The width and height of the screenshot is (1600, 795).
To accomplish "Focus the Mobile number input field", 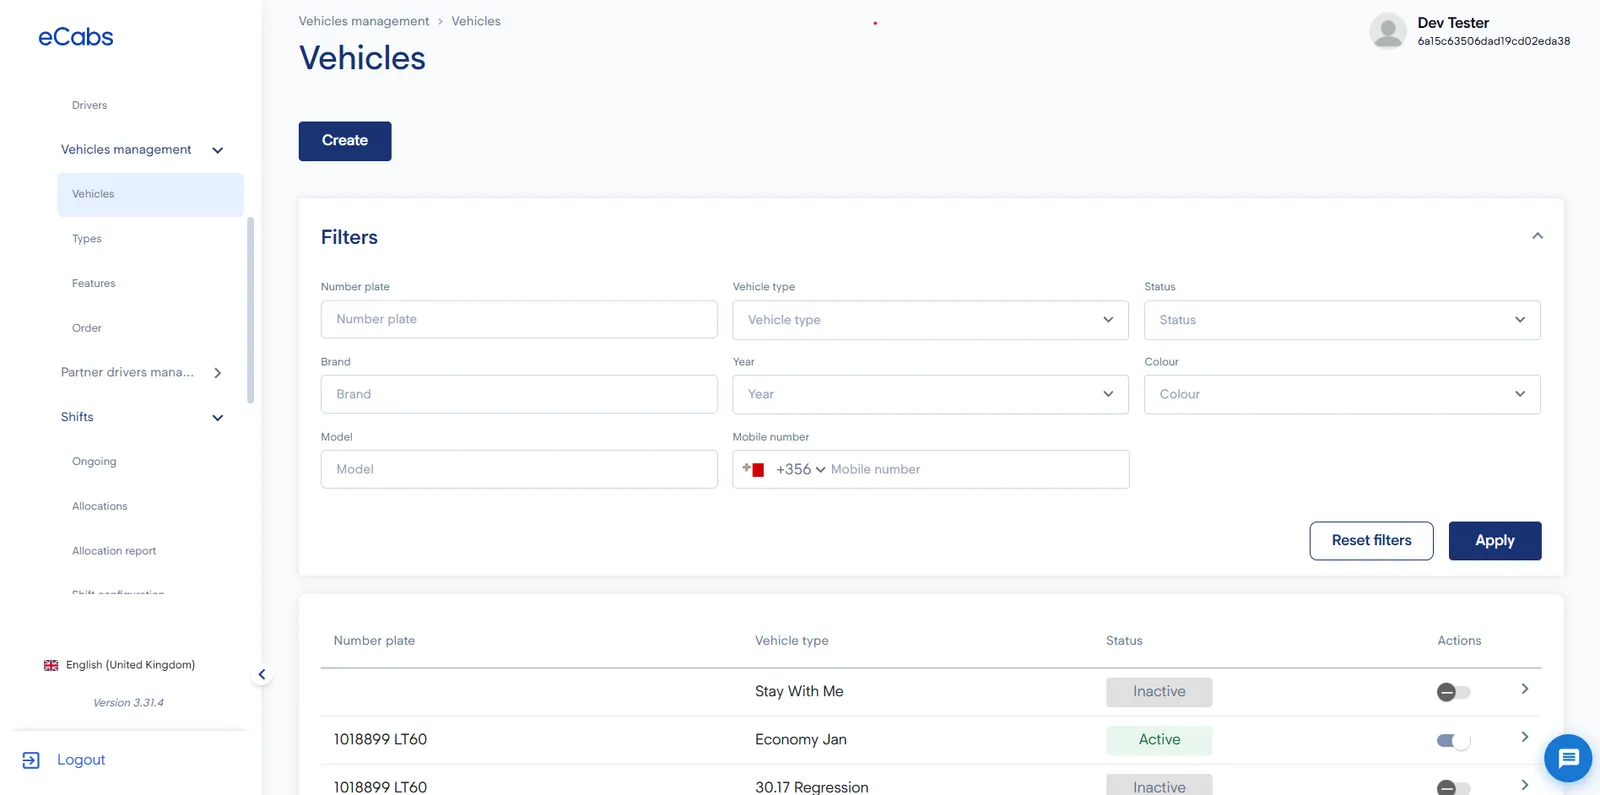I will coord(978,469).
